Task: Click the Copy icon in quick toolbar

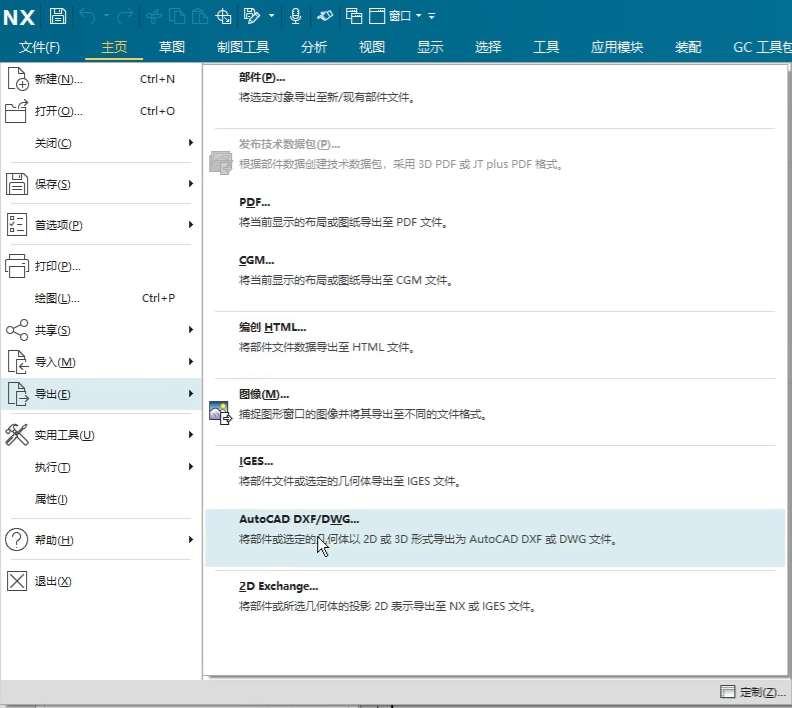Action: 177,16
